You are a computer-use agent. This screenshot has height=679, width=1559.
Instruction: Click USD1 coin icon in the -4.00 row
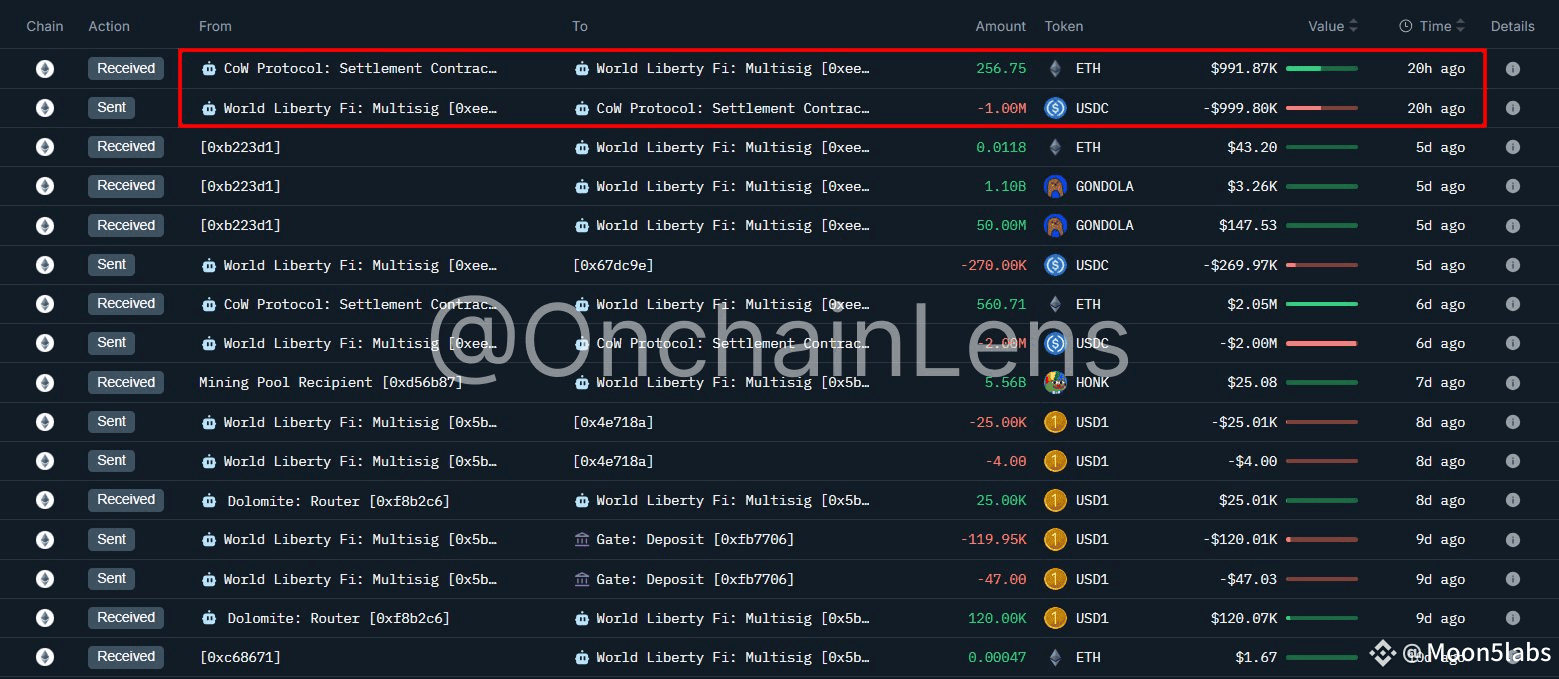pyautogui.click(x=1055, y=461)
